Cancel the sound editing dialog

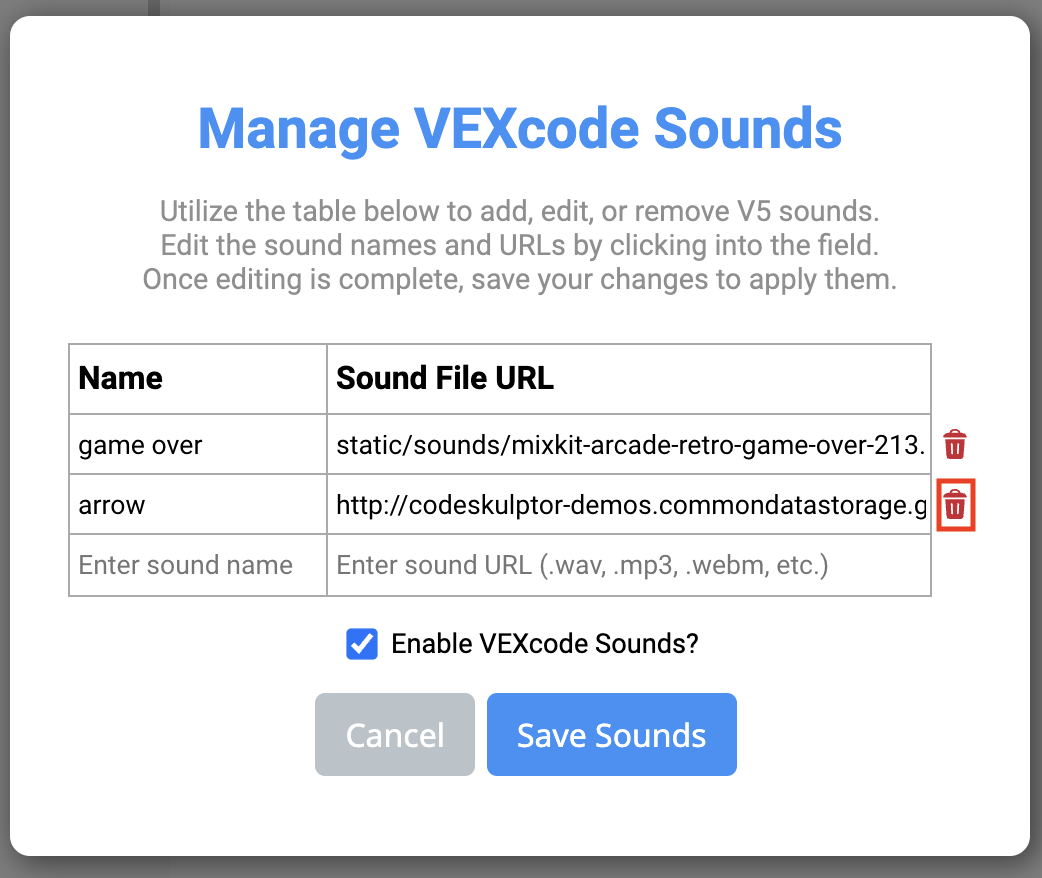tap(394, 734)
